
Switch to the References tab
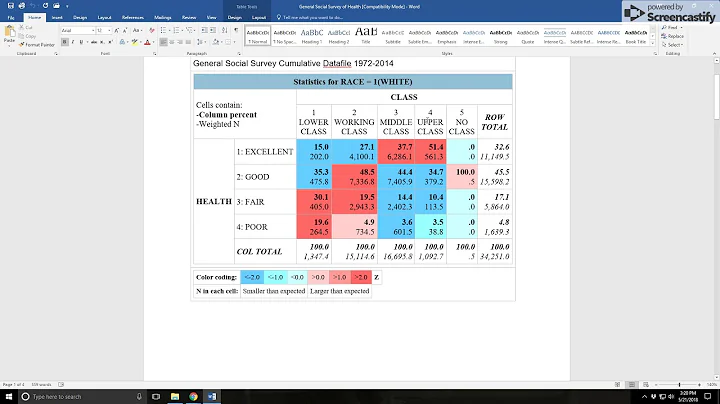133,17
